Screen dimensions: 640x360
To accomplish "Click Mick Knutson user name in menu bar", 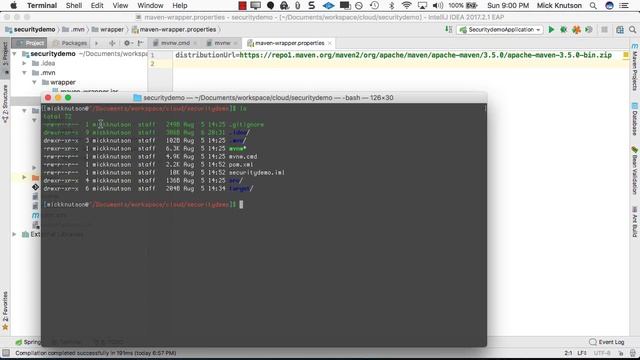I will 559,6.
